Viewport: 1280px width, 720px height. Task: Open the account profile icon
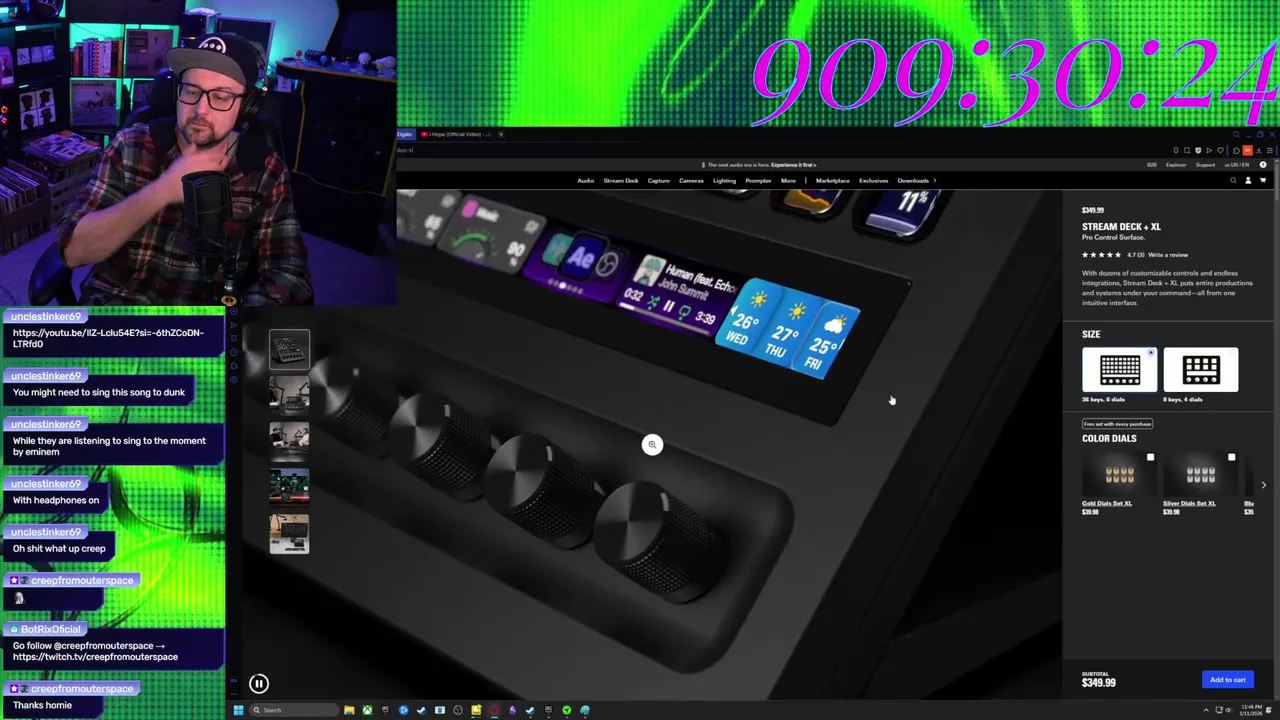click(x=1248, y=181)
